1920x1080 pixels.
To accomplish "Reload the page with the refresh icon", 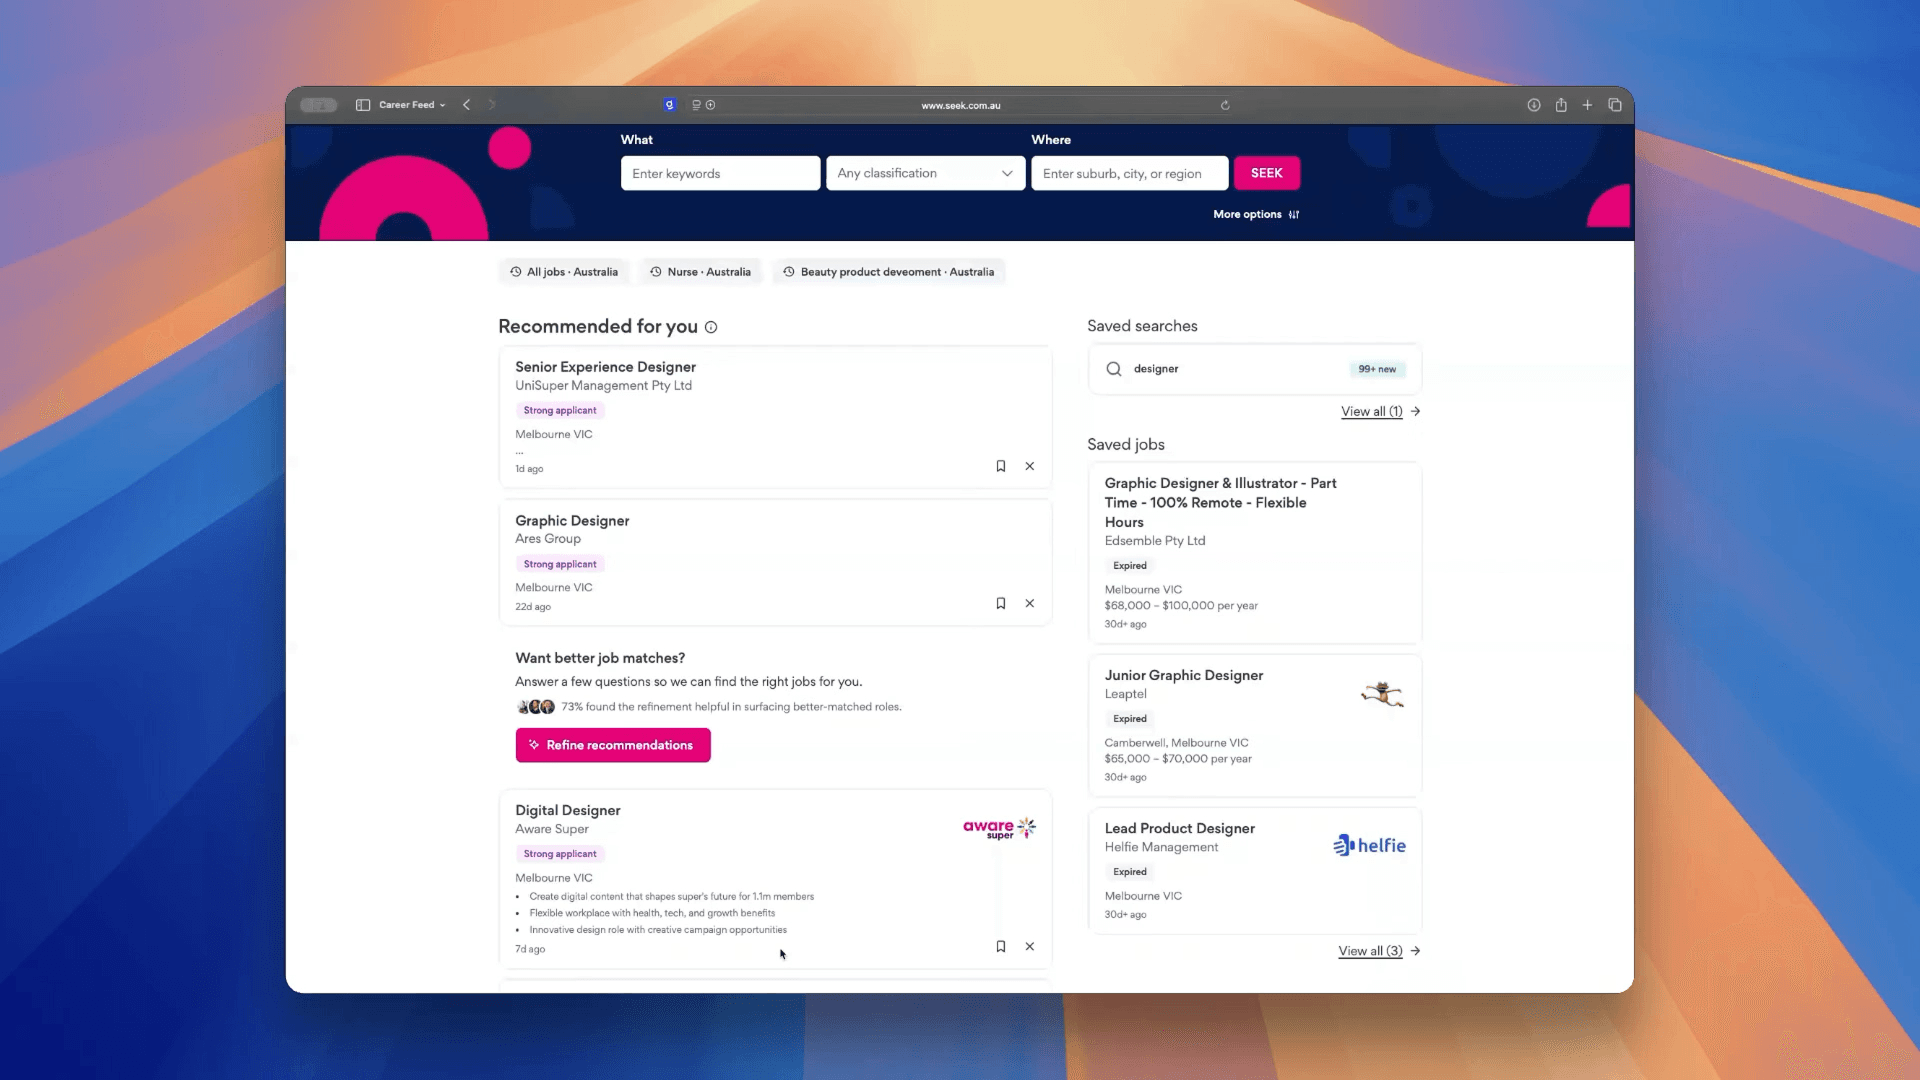I will (x=1225, y=105).
